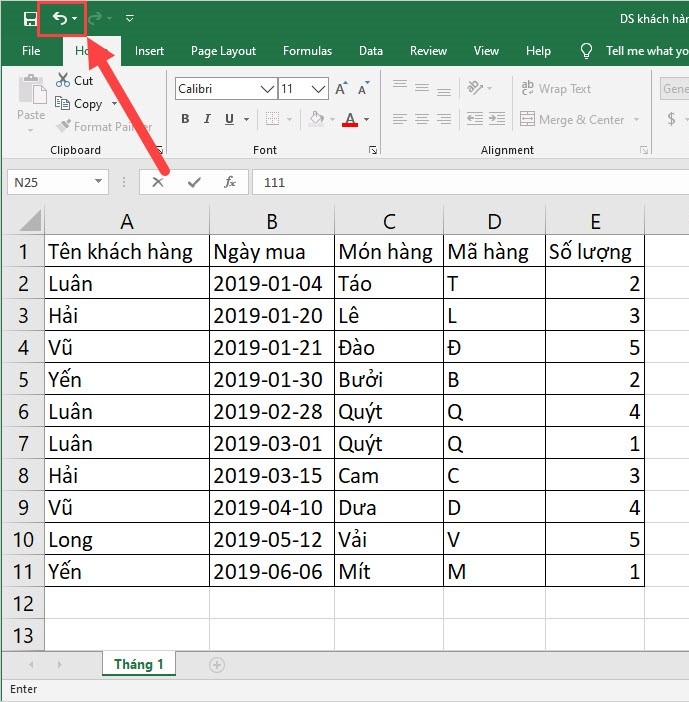Toggle Wrap Text
Image resolution: width=689 pixels, height=702 pixels.
pyautogui.click(x=556, y=89)
